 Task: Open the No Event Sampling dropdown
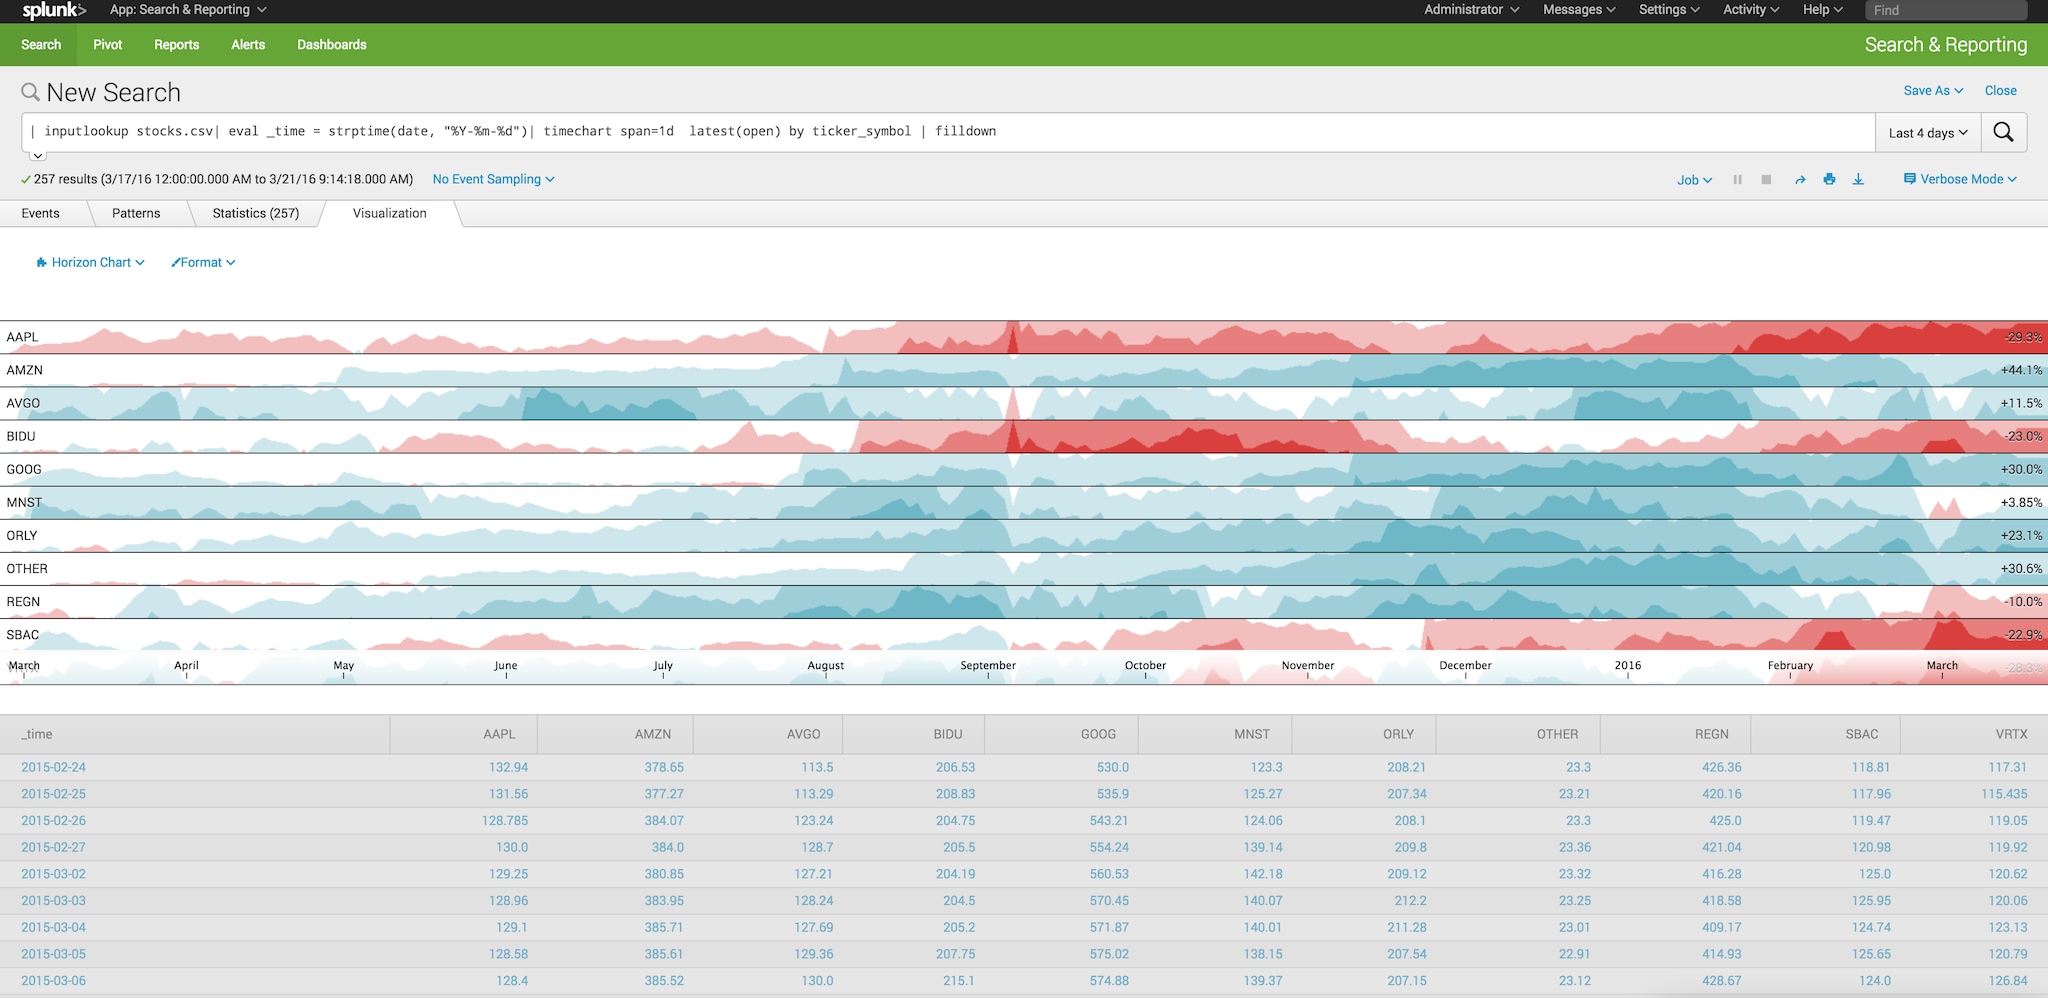493,179
